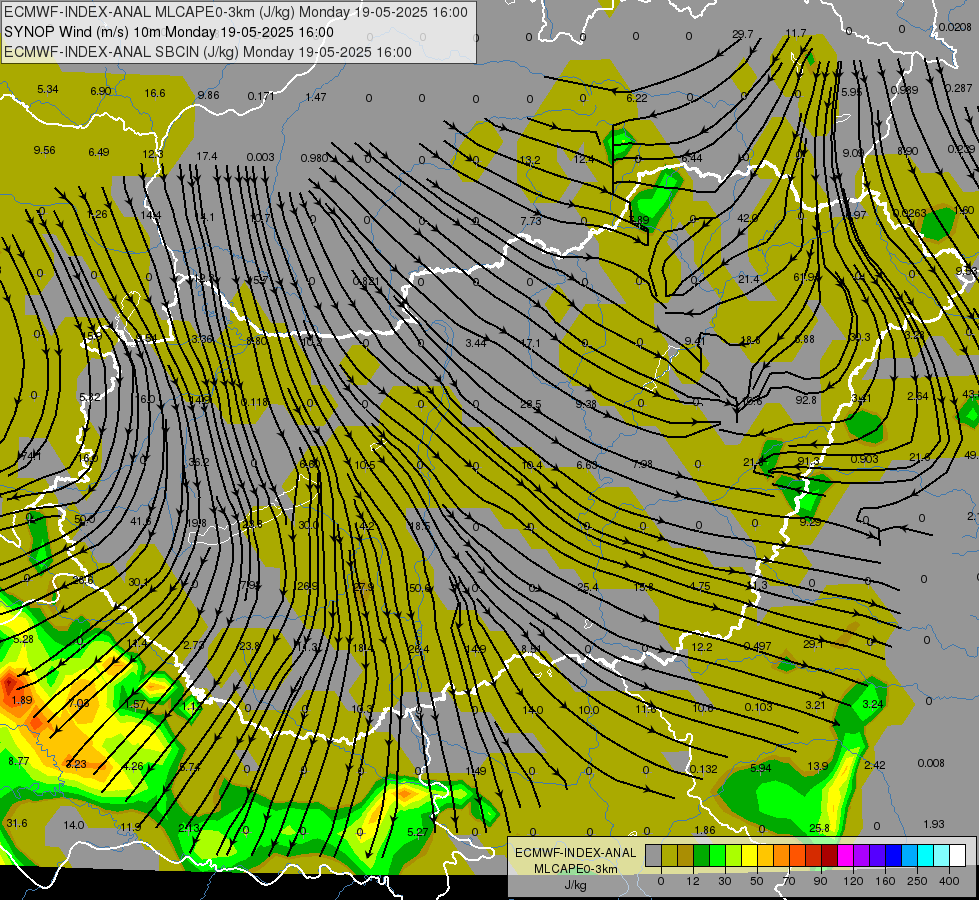Click the legend scale value 30
The height and width of the screenshot is (900, 979).
pyautogui.click(x=725, y=881)
